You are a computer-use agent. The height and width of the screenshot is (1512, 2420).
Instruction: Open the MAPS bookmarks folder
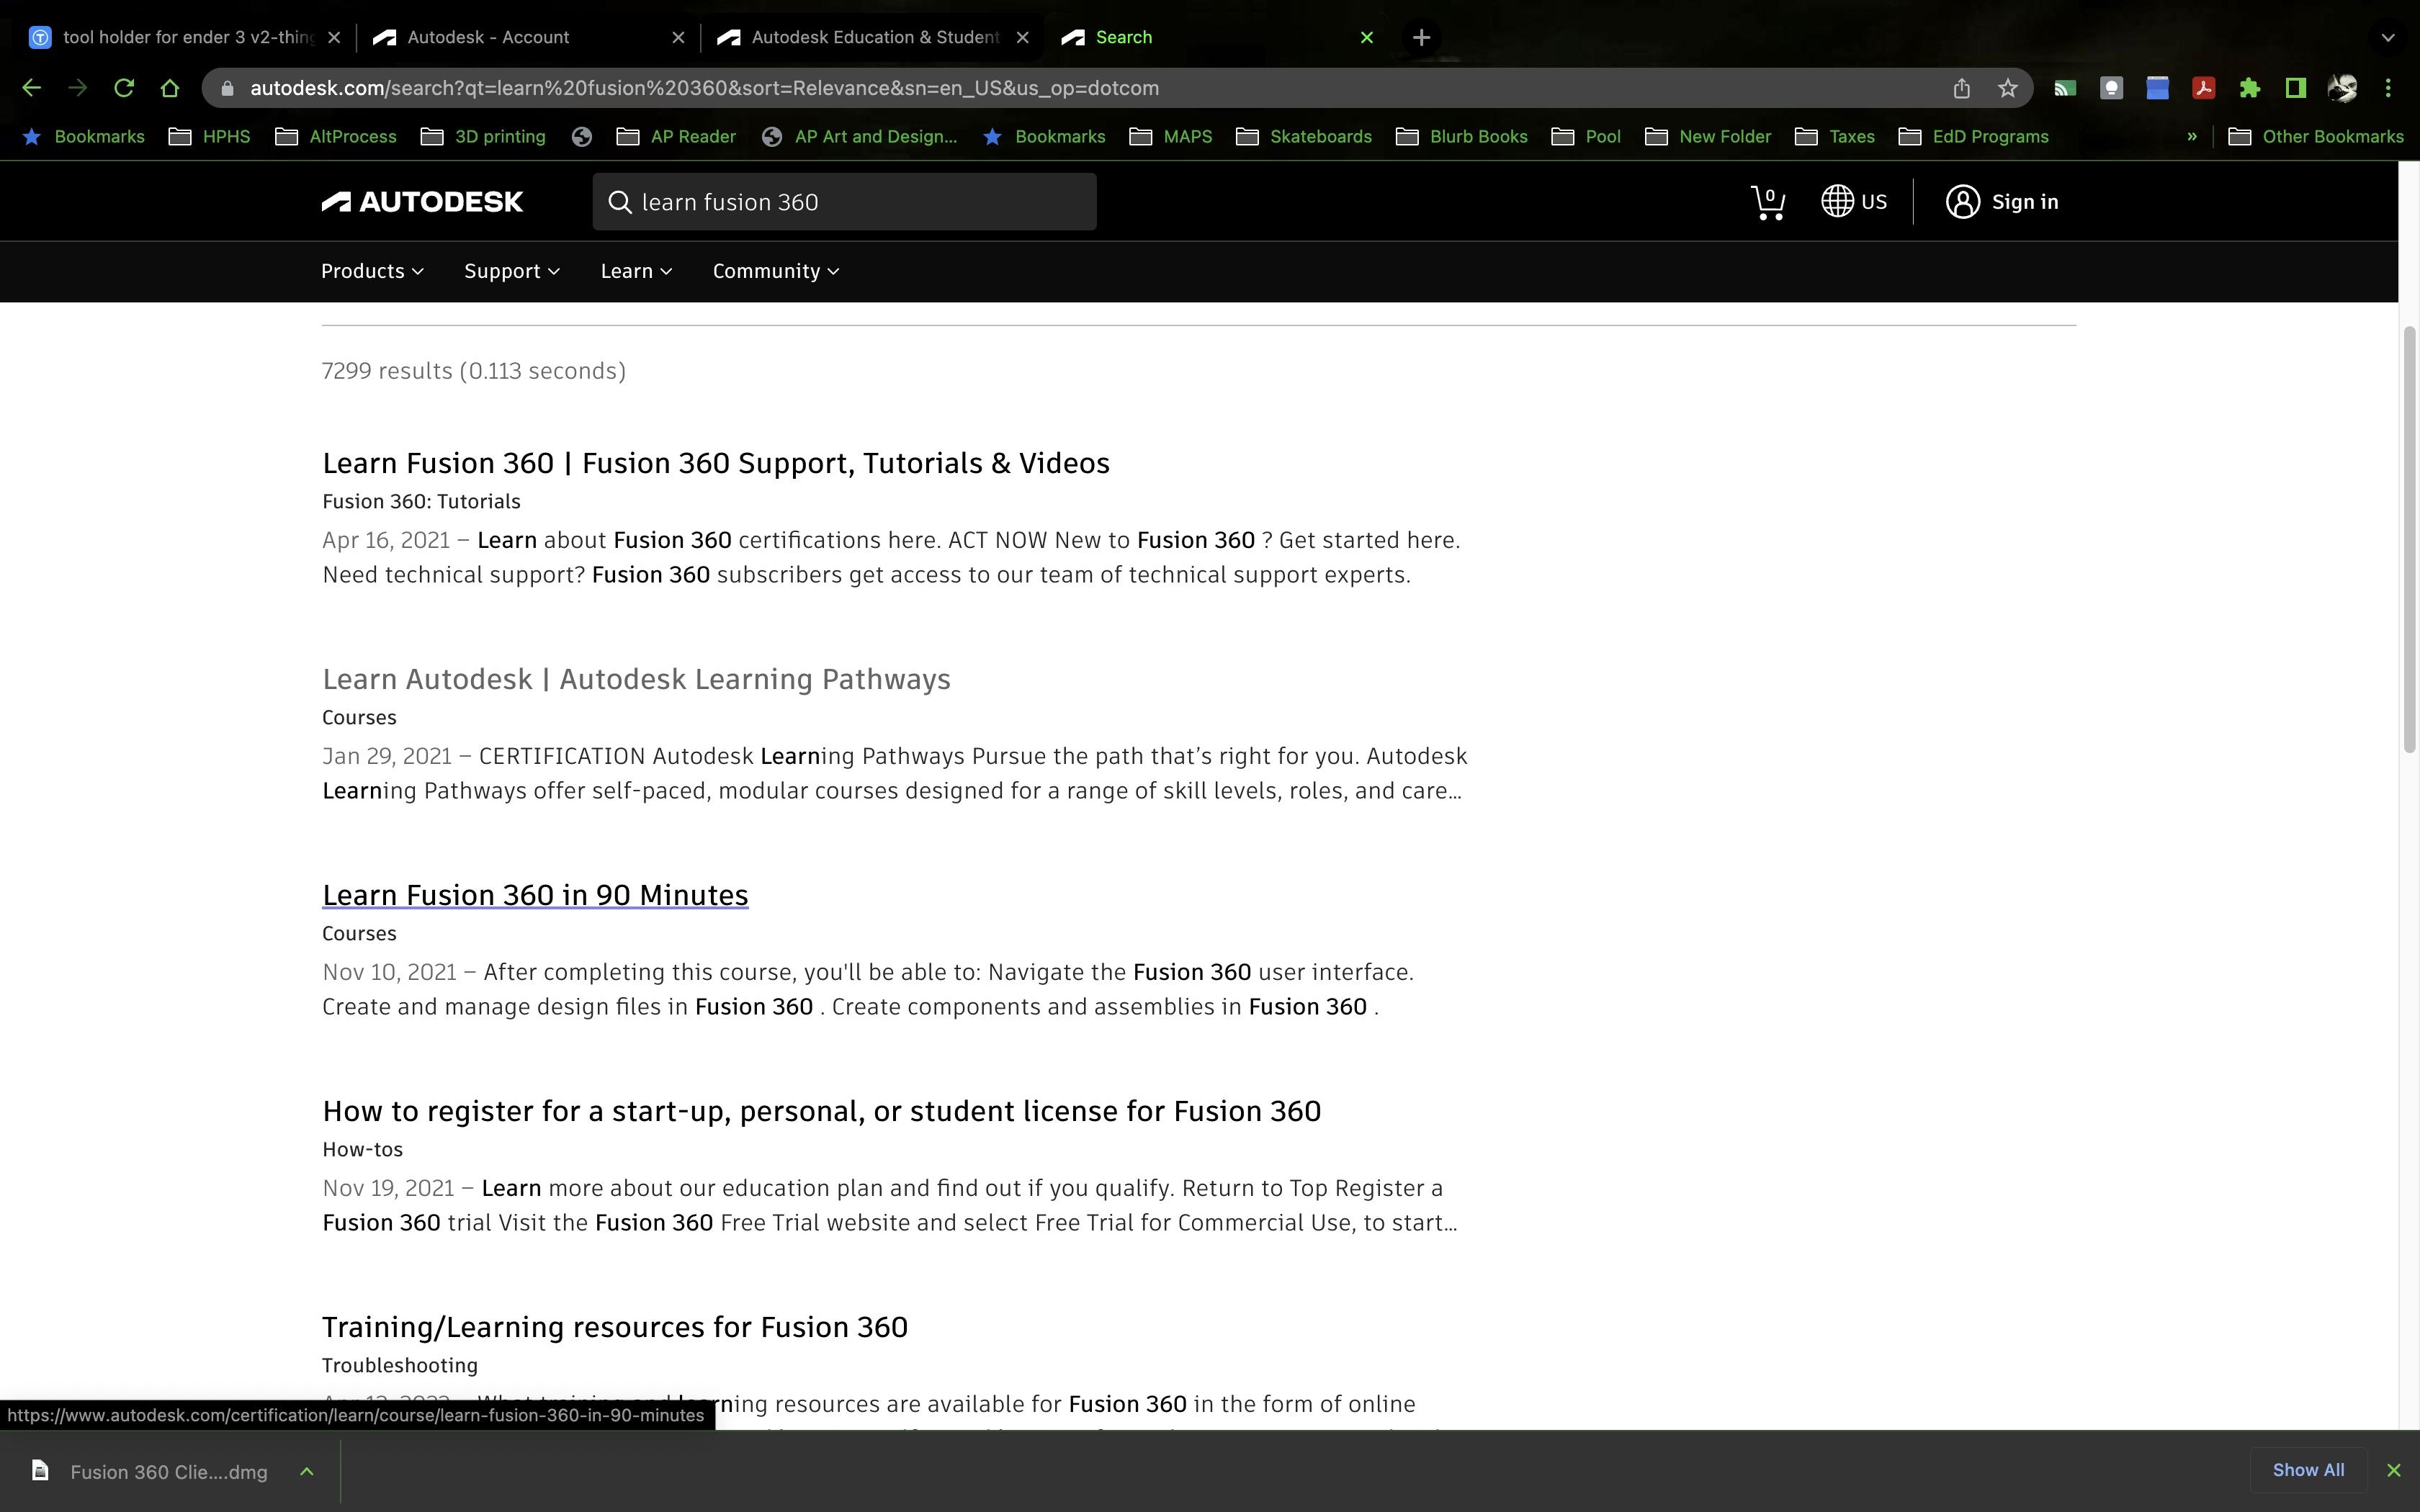pyautogui.click(x=1171, y=136)
